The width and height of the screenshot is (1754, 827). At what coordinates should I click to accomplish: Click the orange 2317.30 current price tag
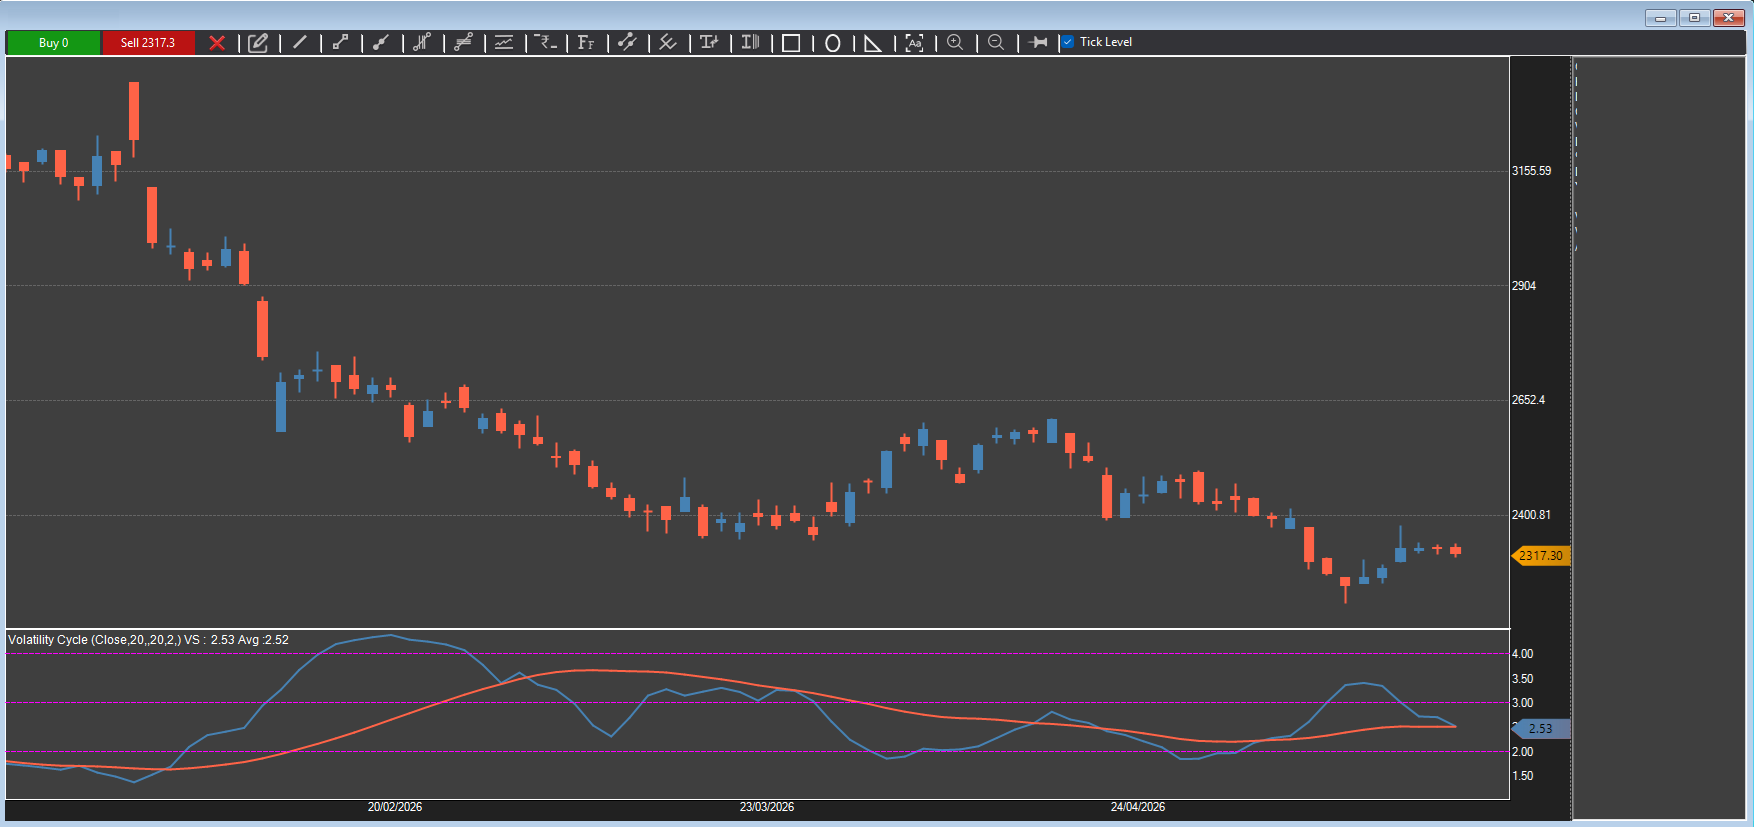click(1540, 556)
